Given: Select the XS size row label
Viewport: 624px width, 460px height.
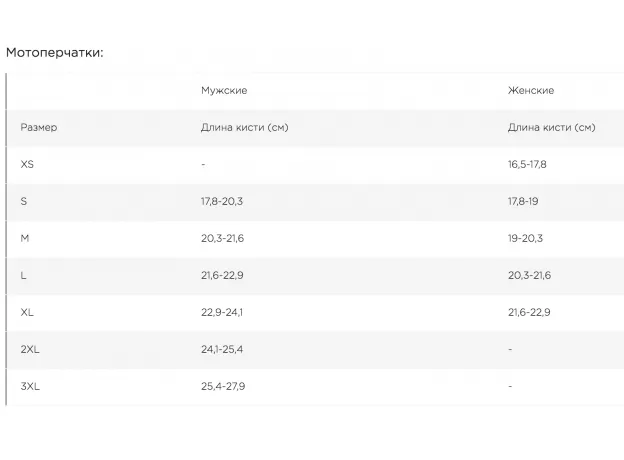Looking at the screenshot, I should (x=27, y=164).
